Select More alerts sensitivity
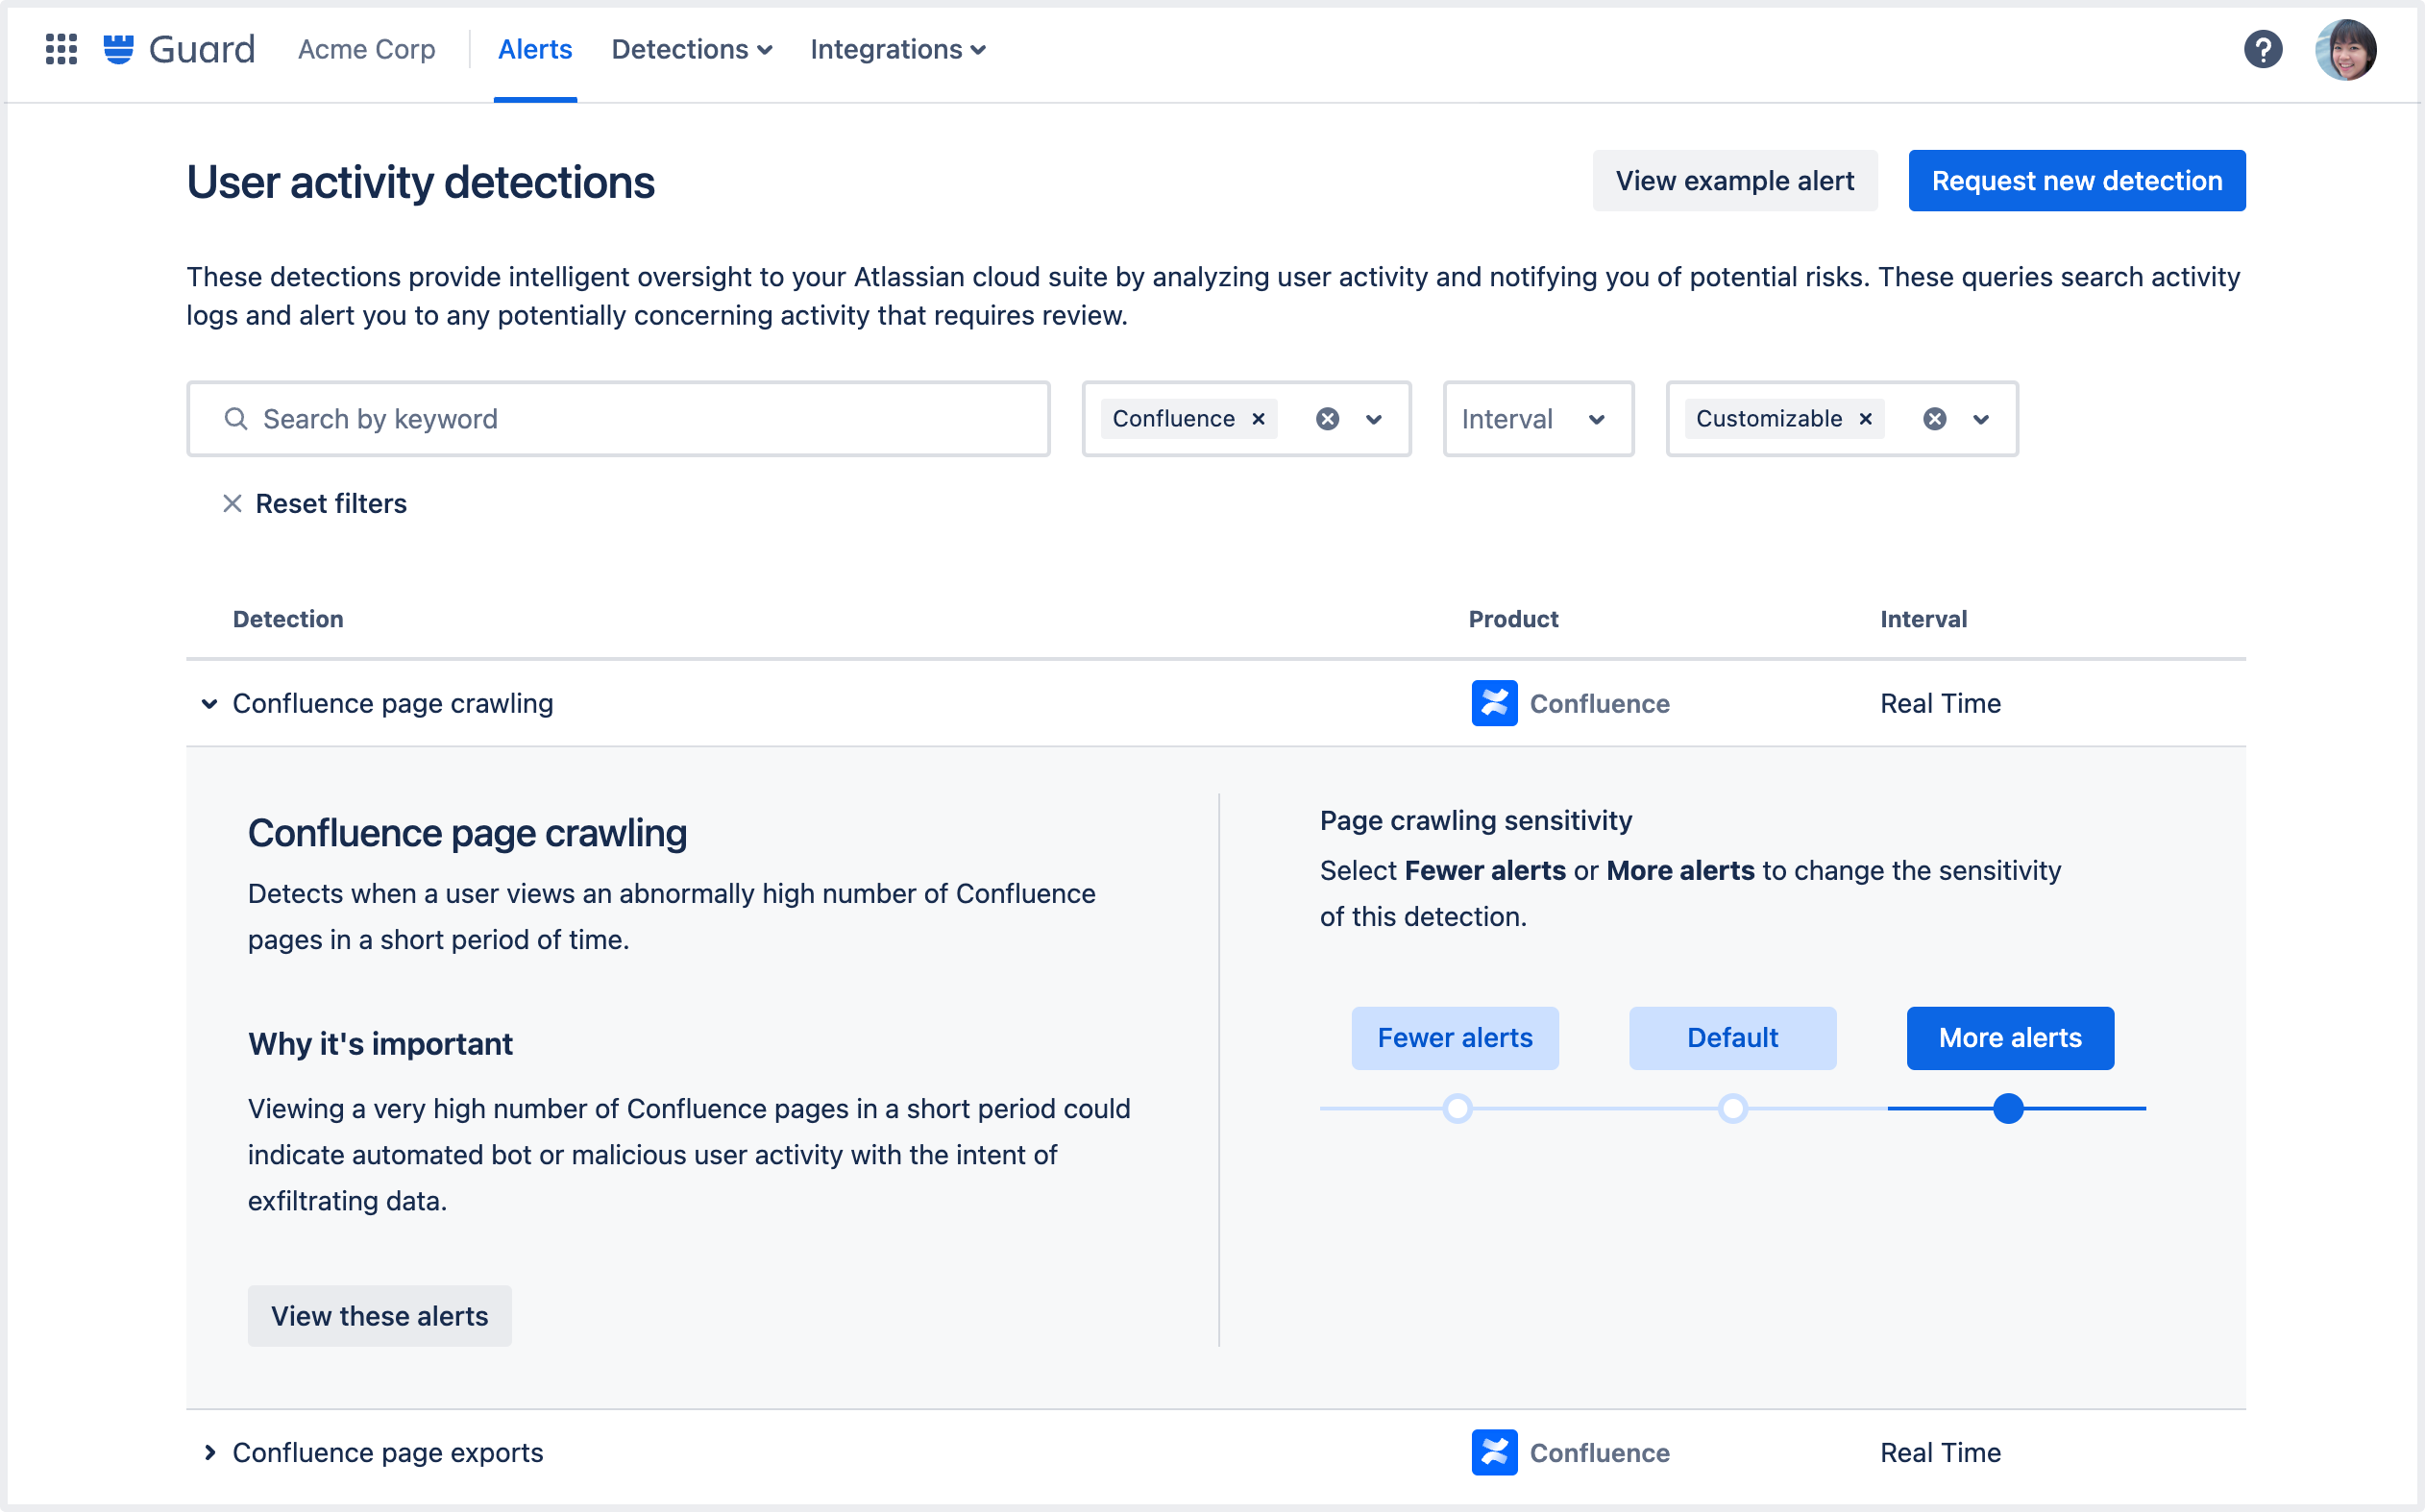Image resolution: width=2425 pixels, height=1512 pixels. tap(2010, 1038)
